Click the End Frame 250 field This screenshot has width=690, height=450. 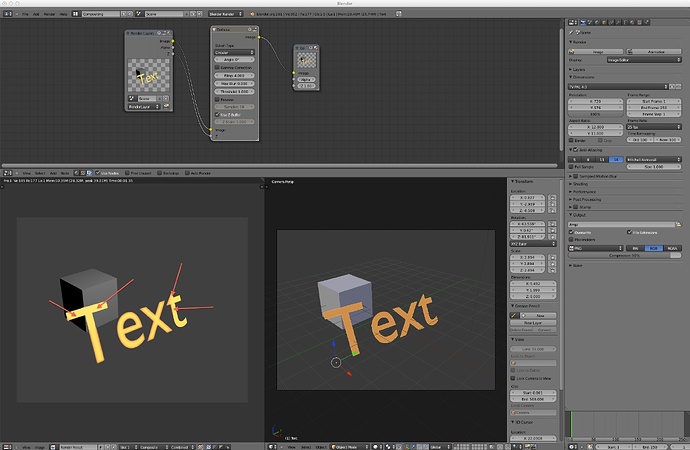point(653,108)
